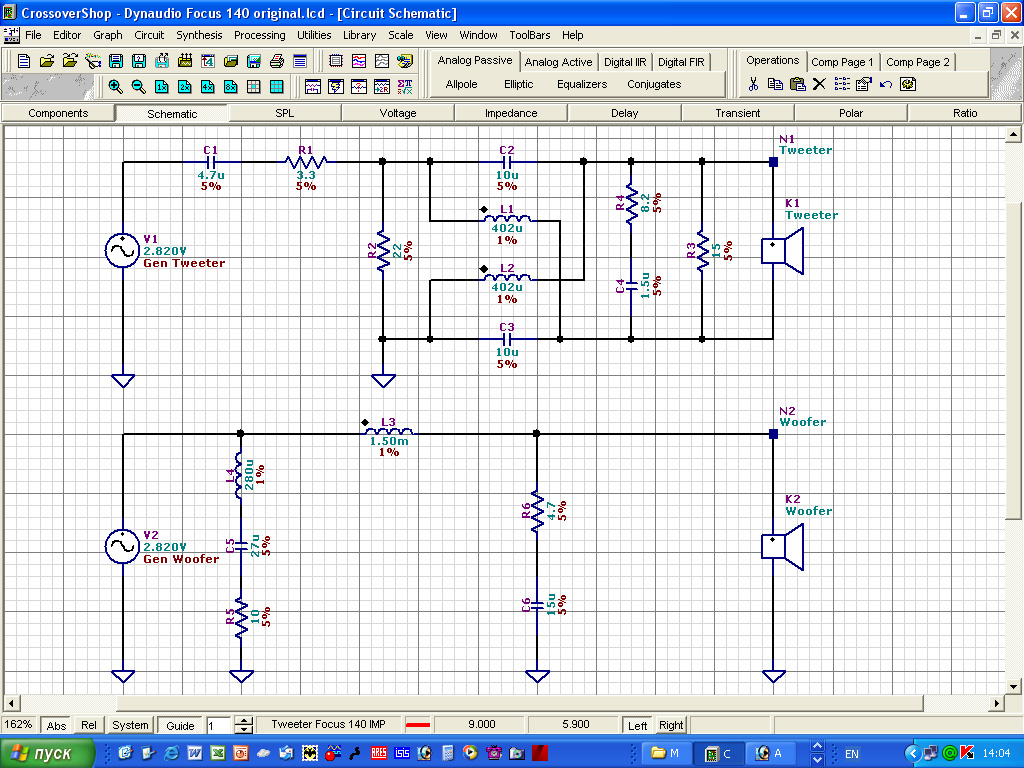This screenshot has width=1024, height=768.
Task: Set schematic zoom to 8x
Action: click(231, 86)
